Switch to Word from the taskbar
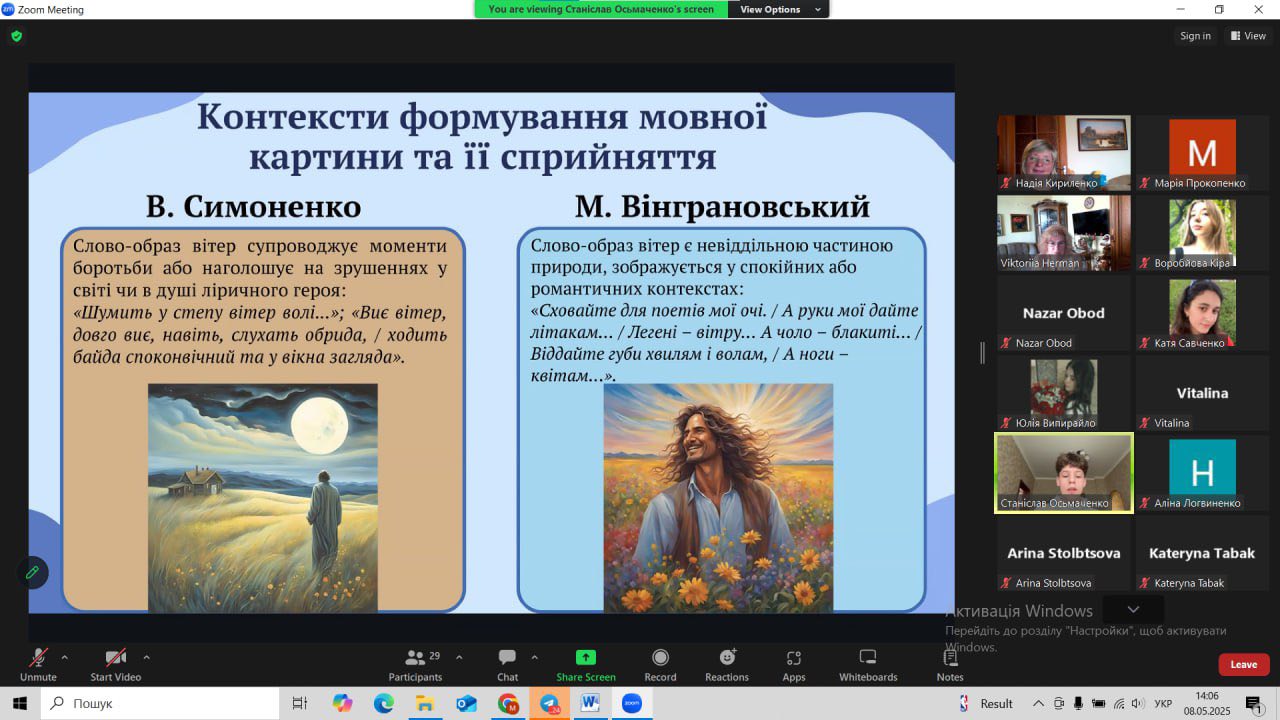1280x720 pixels. click(x=590, y=703)
